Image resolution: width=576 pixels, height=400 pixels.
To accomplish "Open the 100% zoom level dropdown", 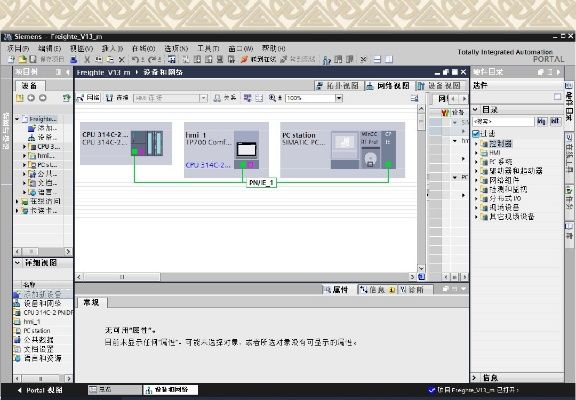I will coord(339,98).
